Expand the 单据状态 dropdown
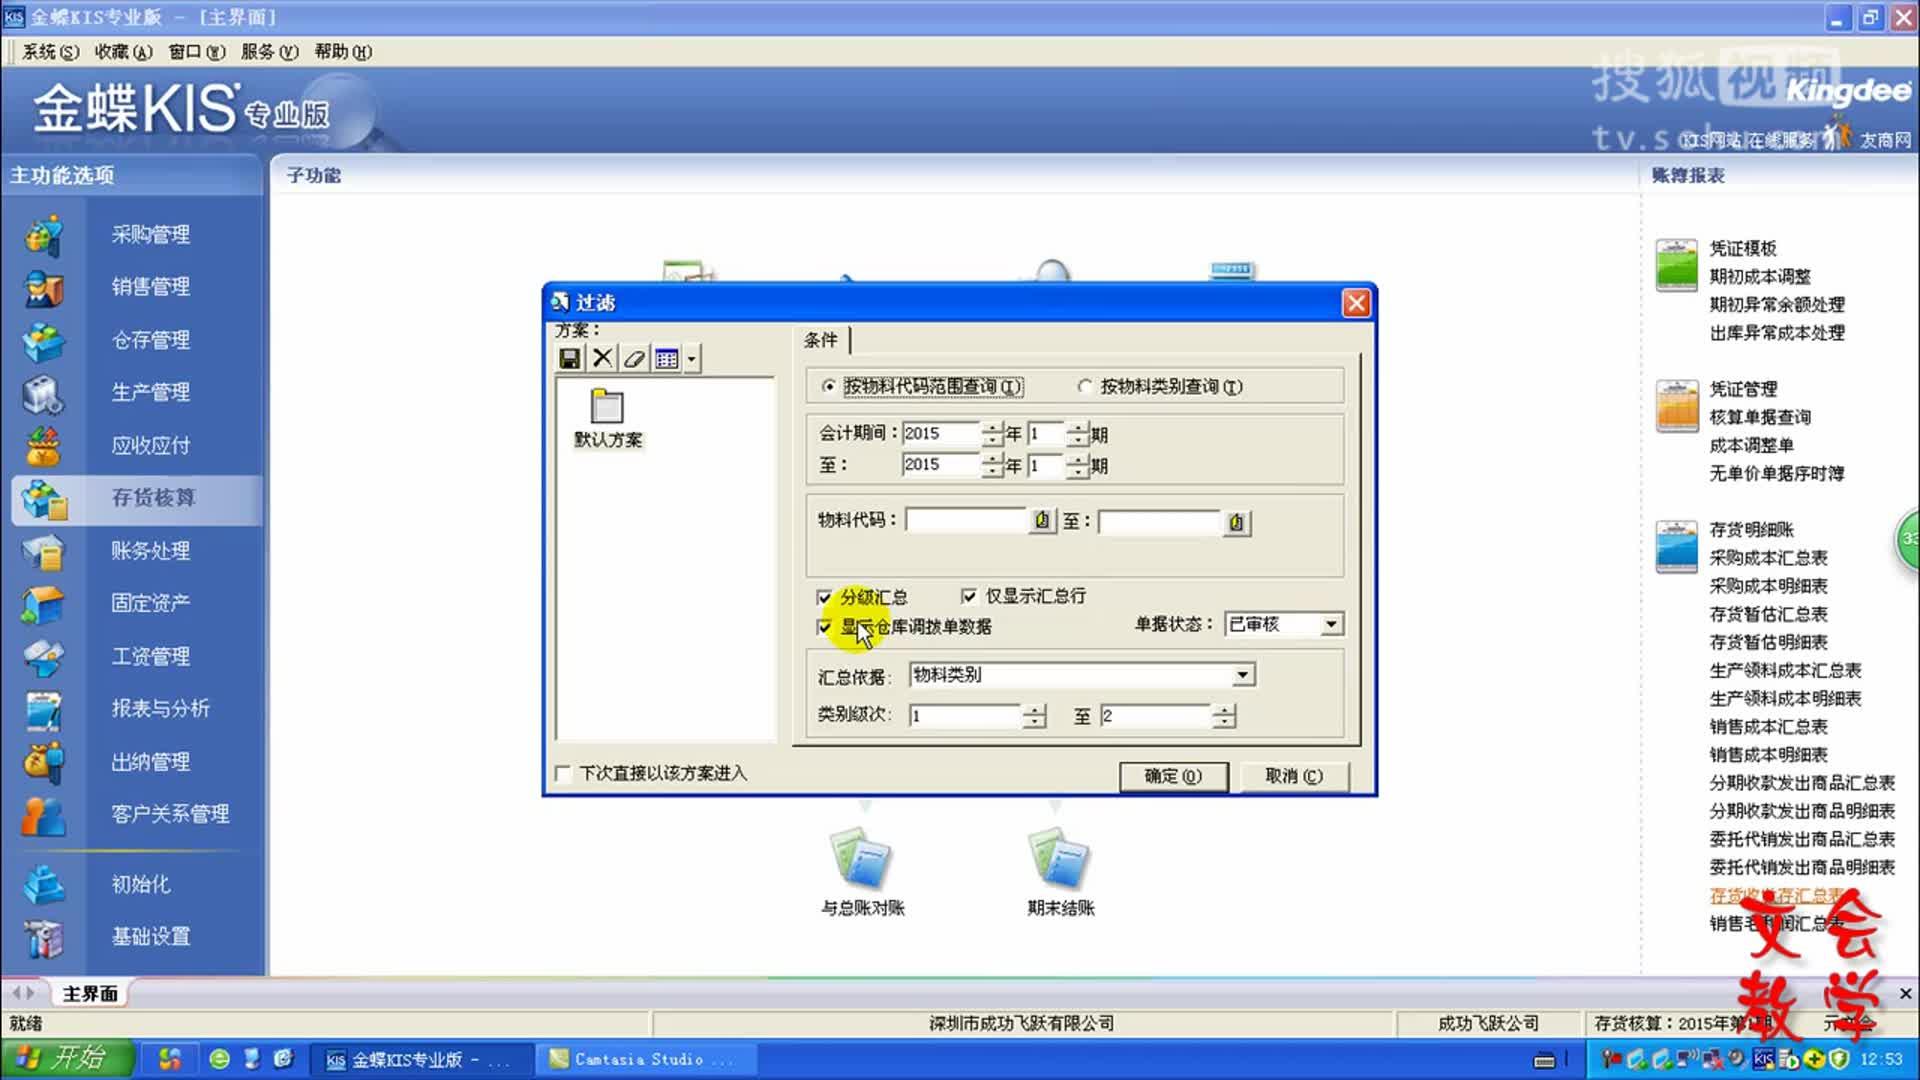 1331,624
